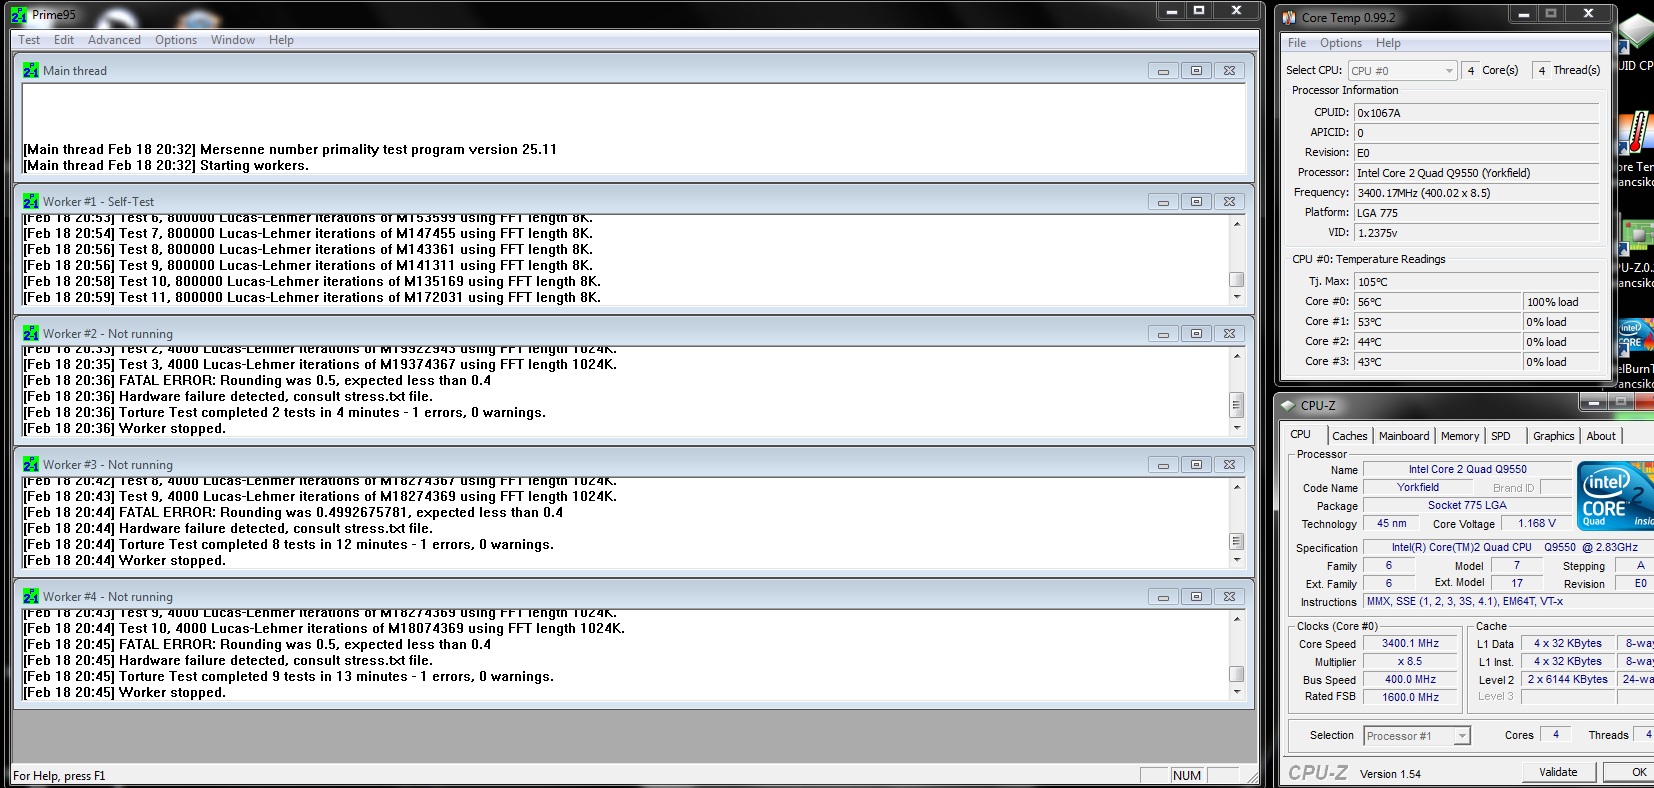Maximize the Worker #3 child window
The image size is (1654, 788).
[1196, 465]
